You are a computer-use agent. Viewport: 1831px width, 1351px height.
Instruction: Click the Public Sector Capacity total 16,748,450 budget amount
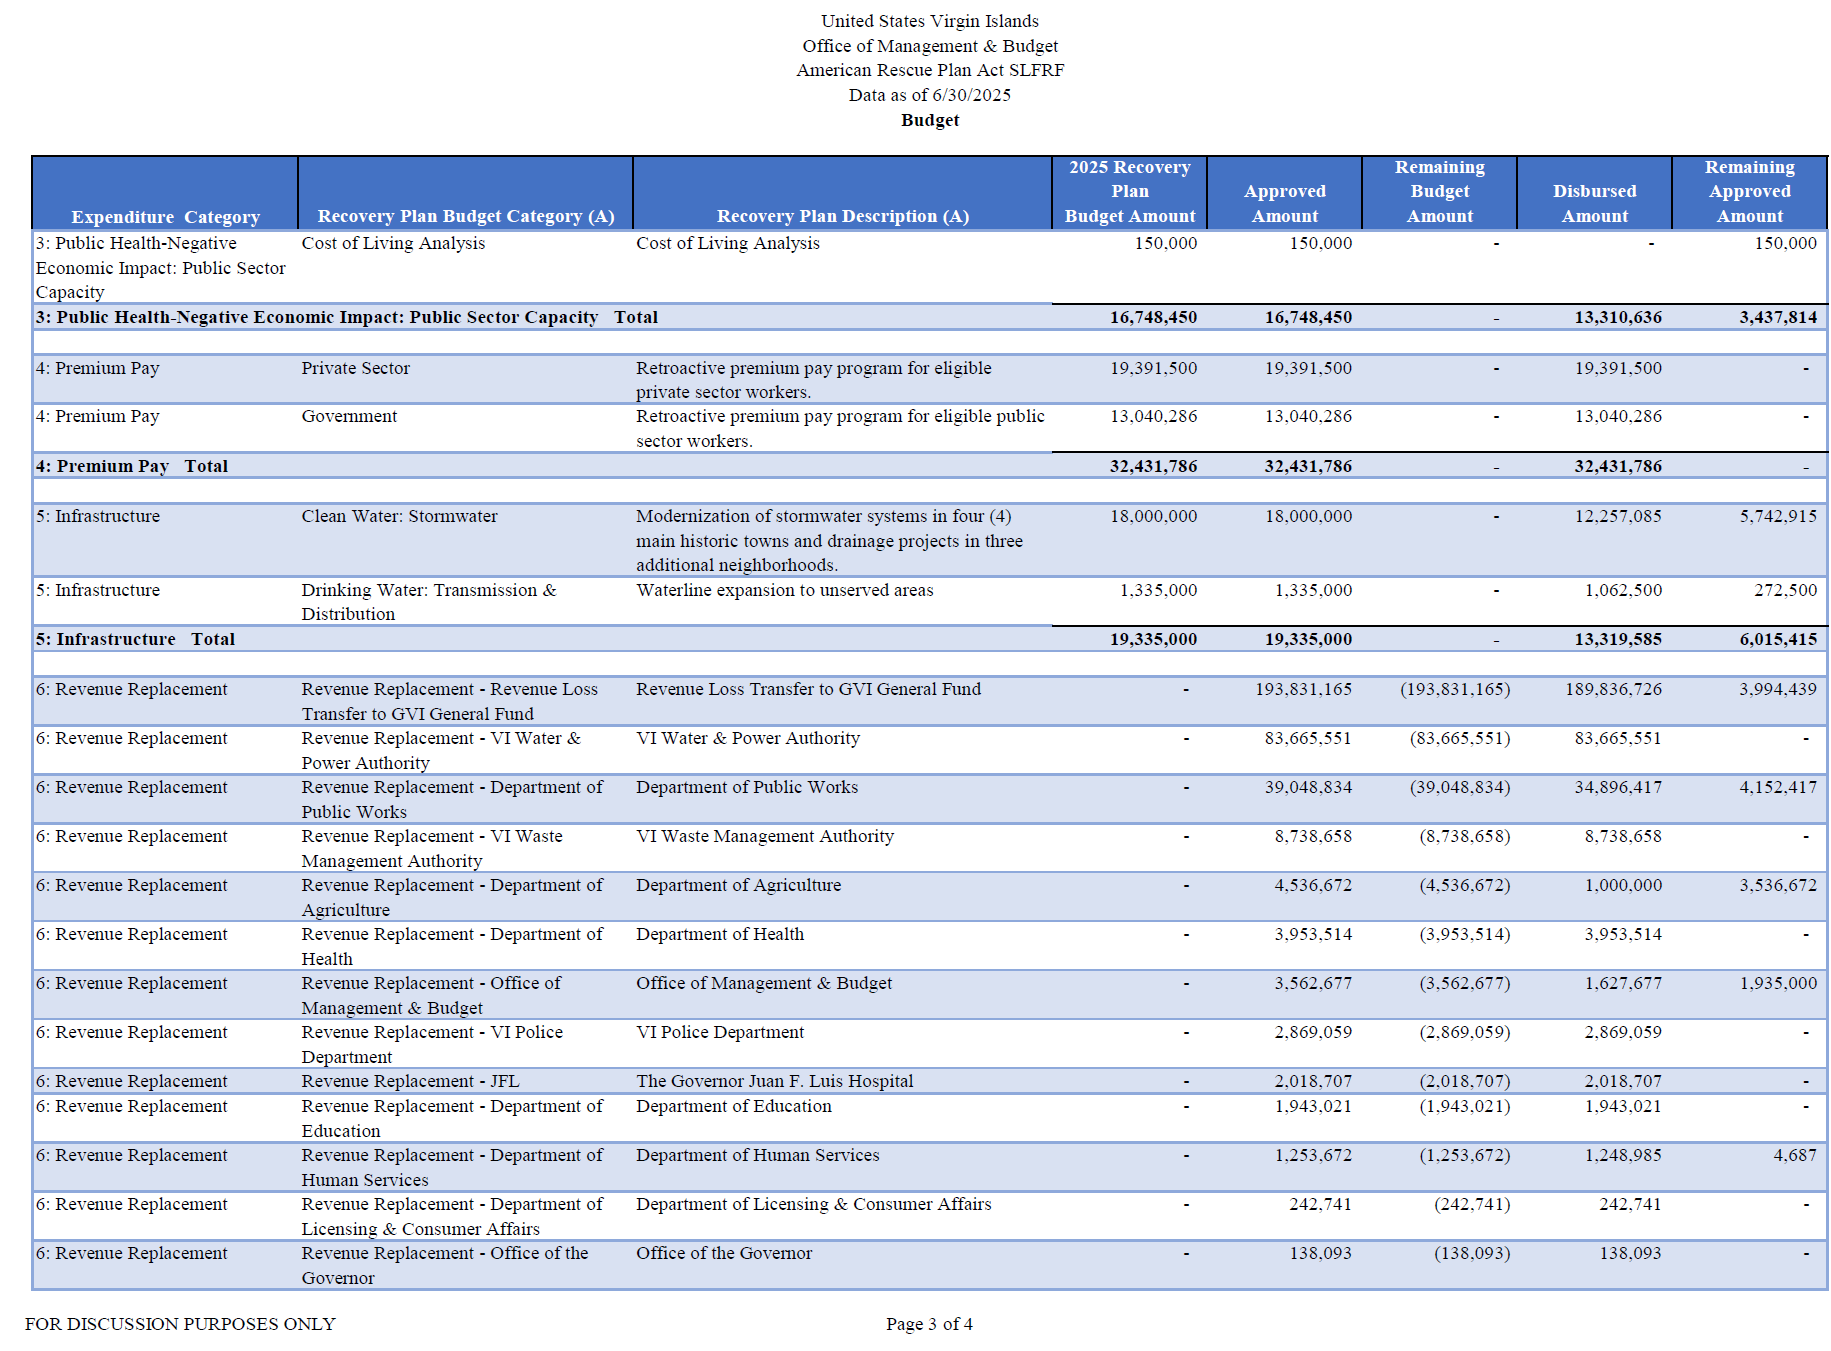[x=1153, y=317]
